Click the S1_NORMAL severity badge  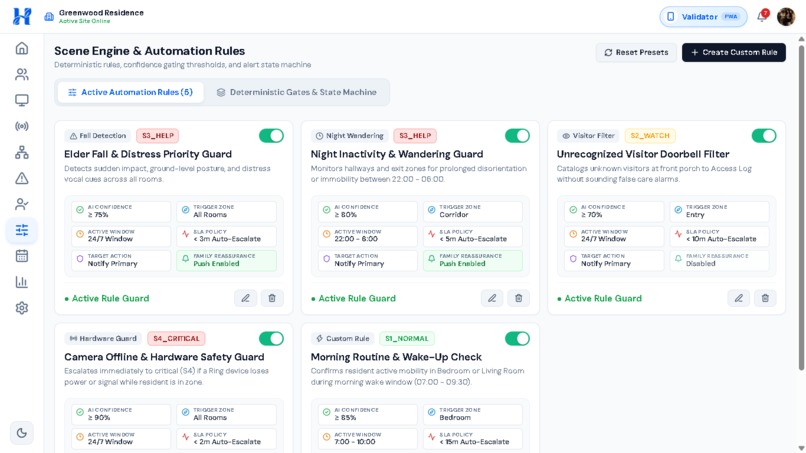coord(407,339)
